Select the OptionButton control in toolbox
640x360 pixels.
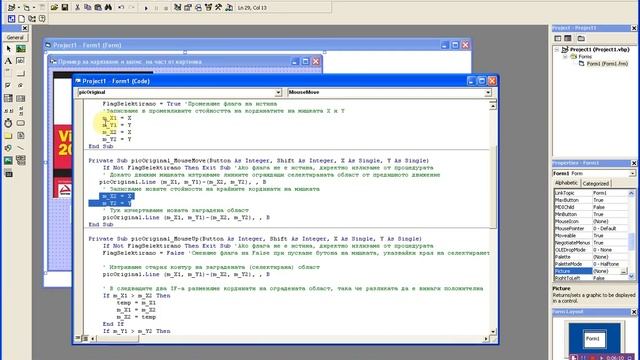point(20,86)
